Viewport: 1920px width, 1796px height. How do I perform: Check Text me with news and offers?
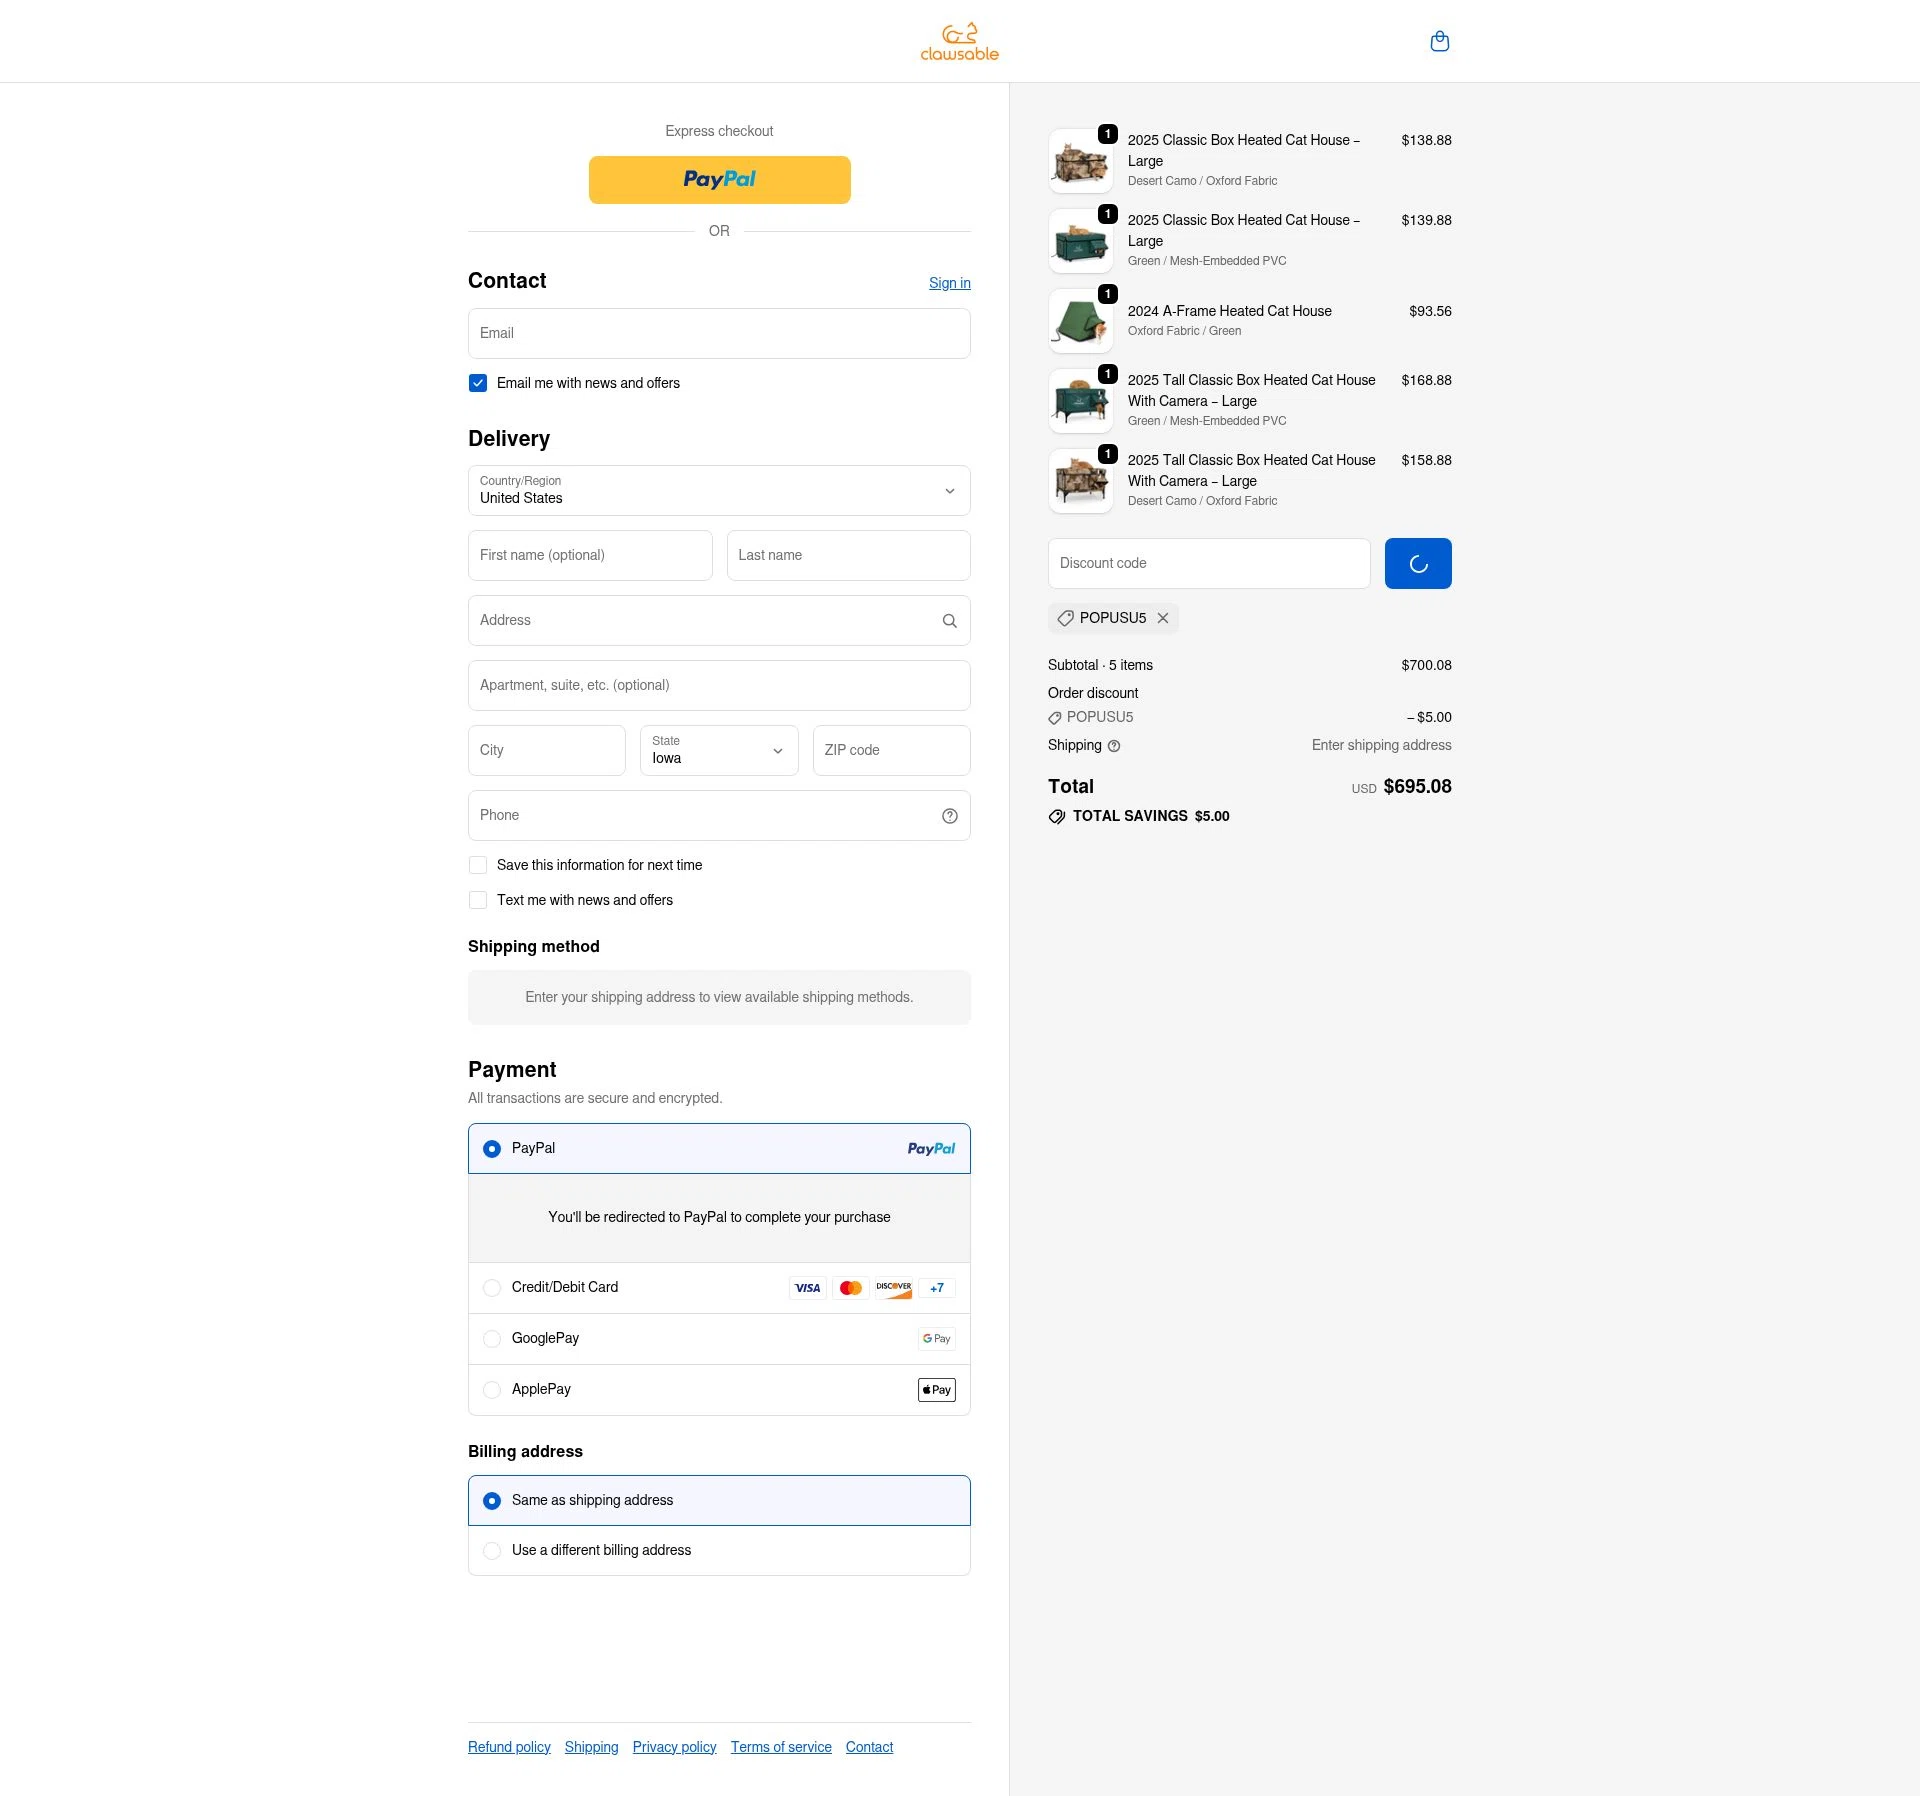pos(478,900)
